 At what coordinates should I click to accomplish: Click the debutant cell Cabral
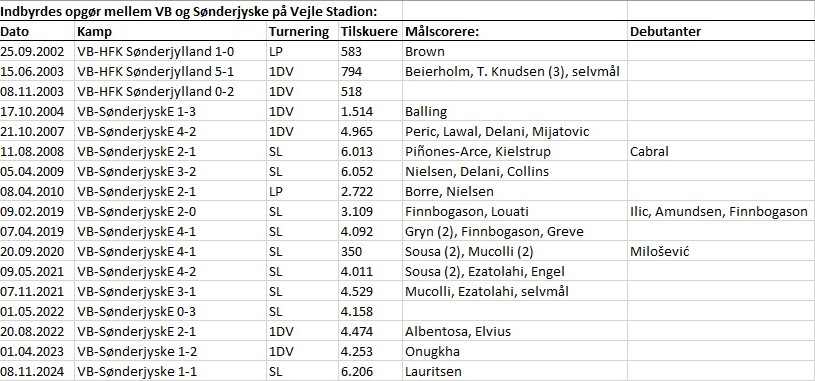[x=721, y=151]
